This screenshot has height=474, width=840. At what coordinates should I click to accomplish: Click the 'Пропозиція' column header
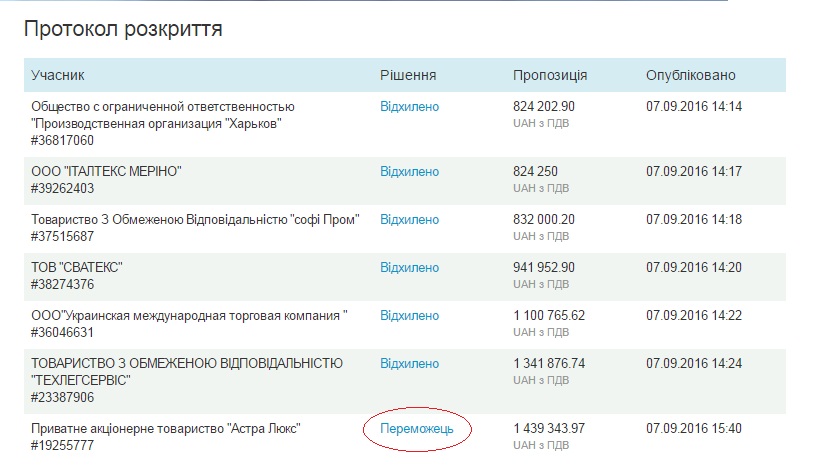[550, 75]
